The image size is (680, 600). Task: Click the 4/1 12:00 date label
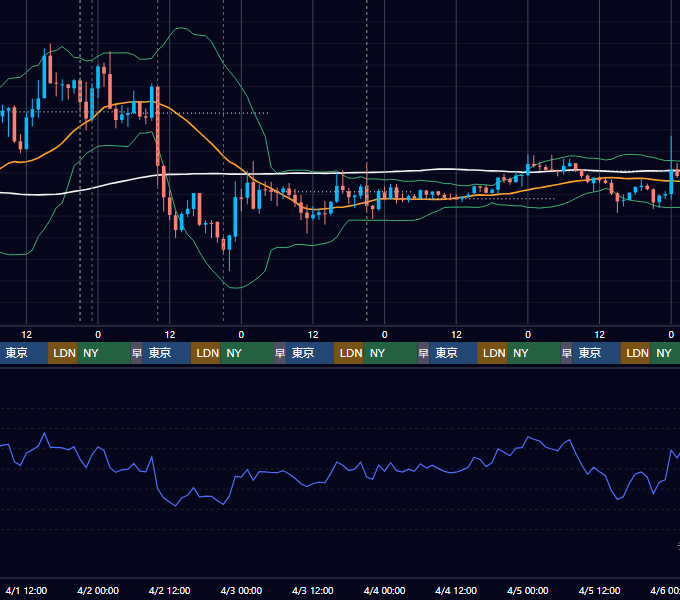[26, 590]
